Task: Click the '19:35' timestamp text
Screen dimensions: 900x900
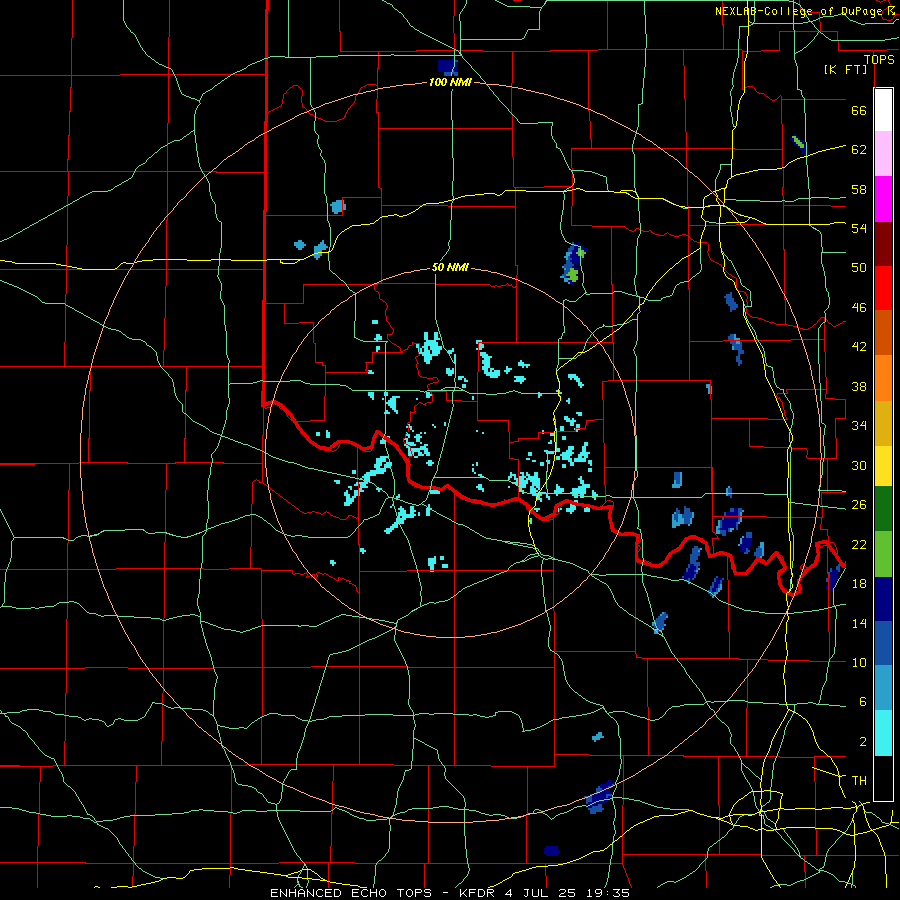Action: click(x=608, y=893)
